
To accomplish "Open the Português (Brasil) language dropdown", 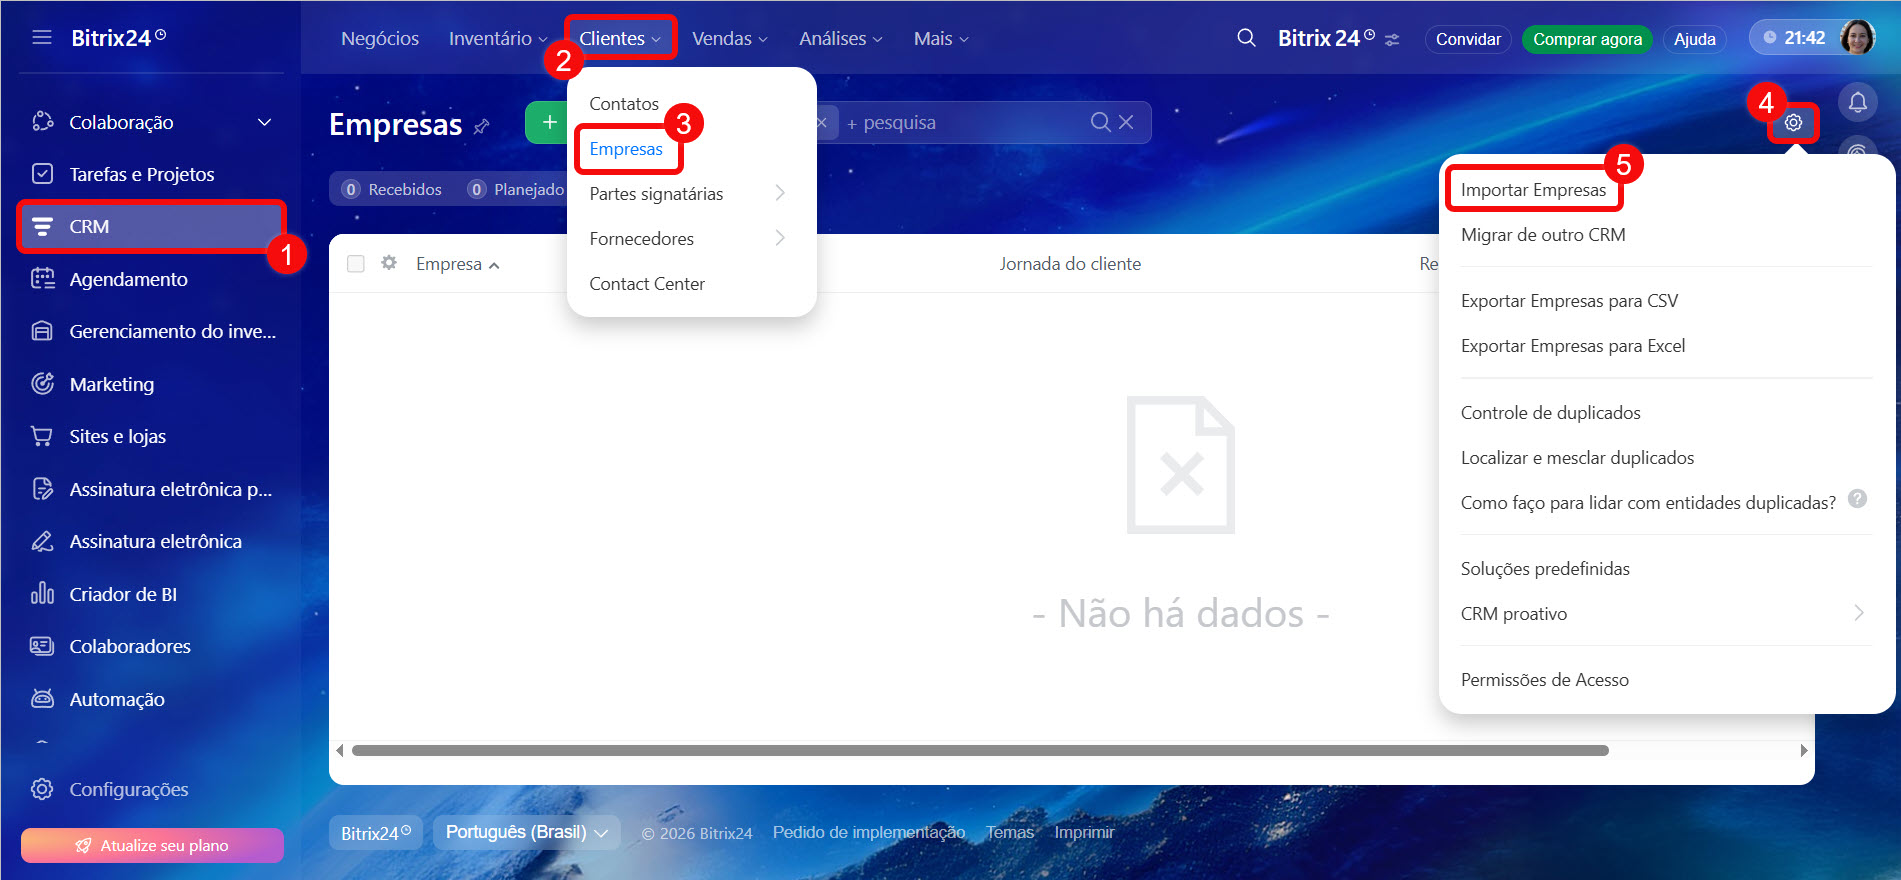I will click(526, 832).
